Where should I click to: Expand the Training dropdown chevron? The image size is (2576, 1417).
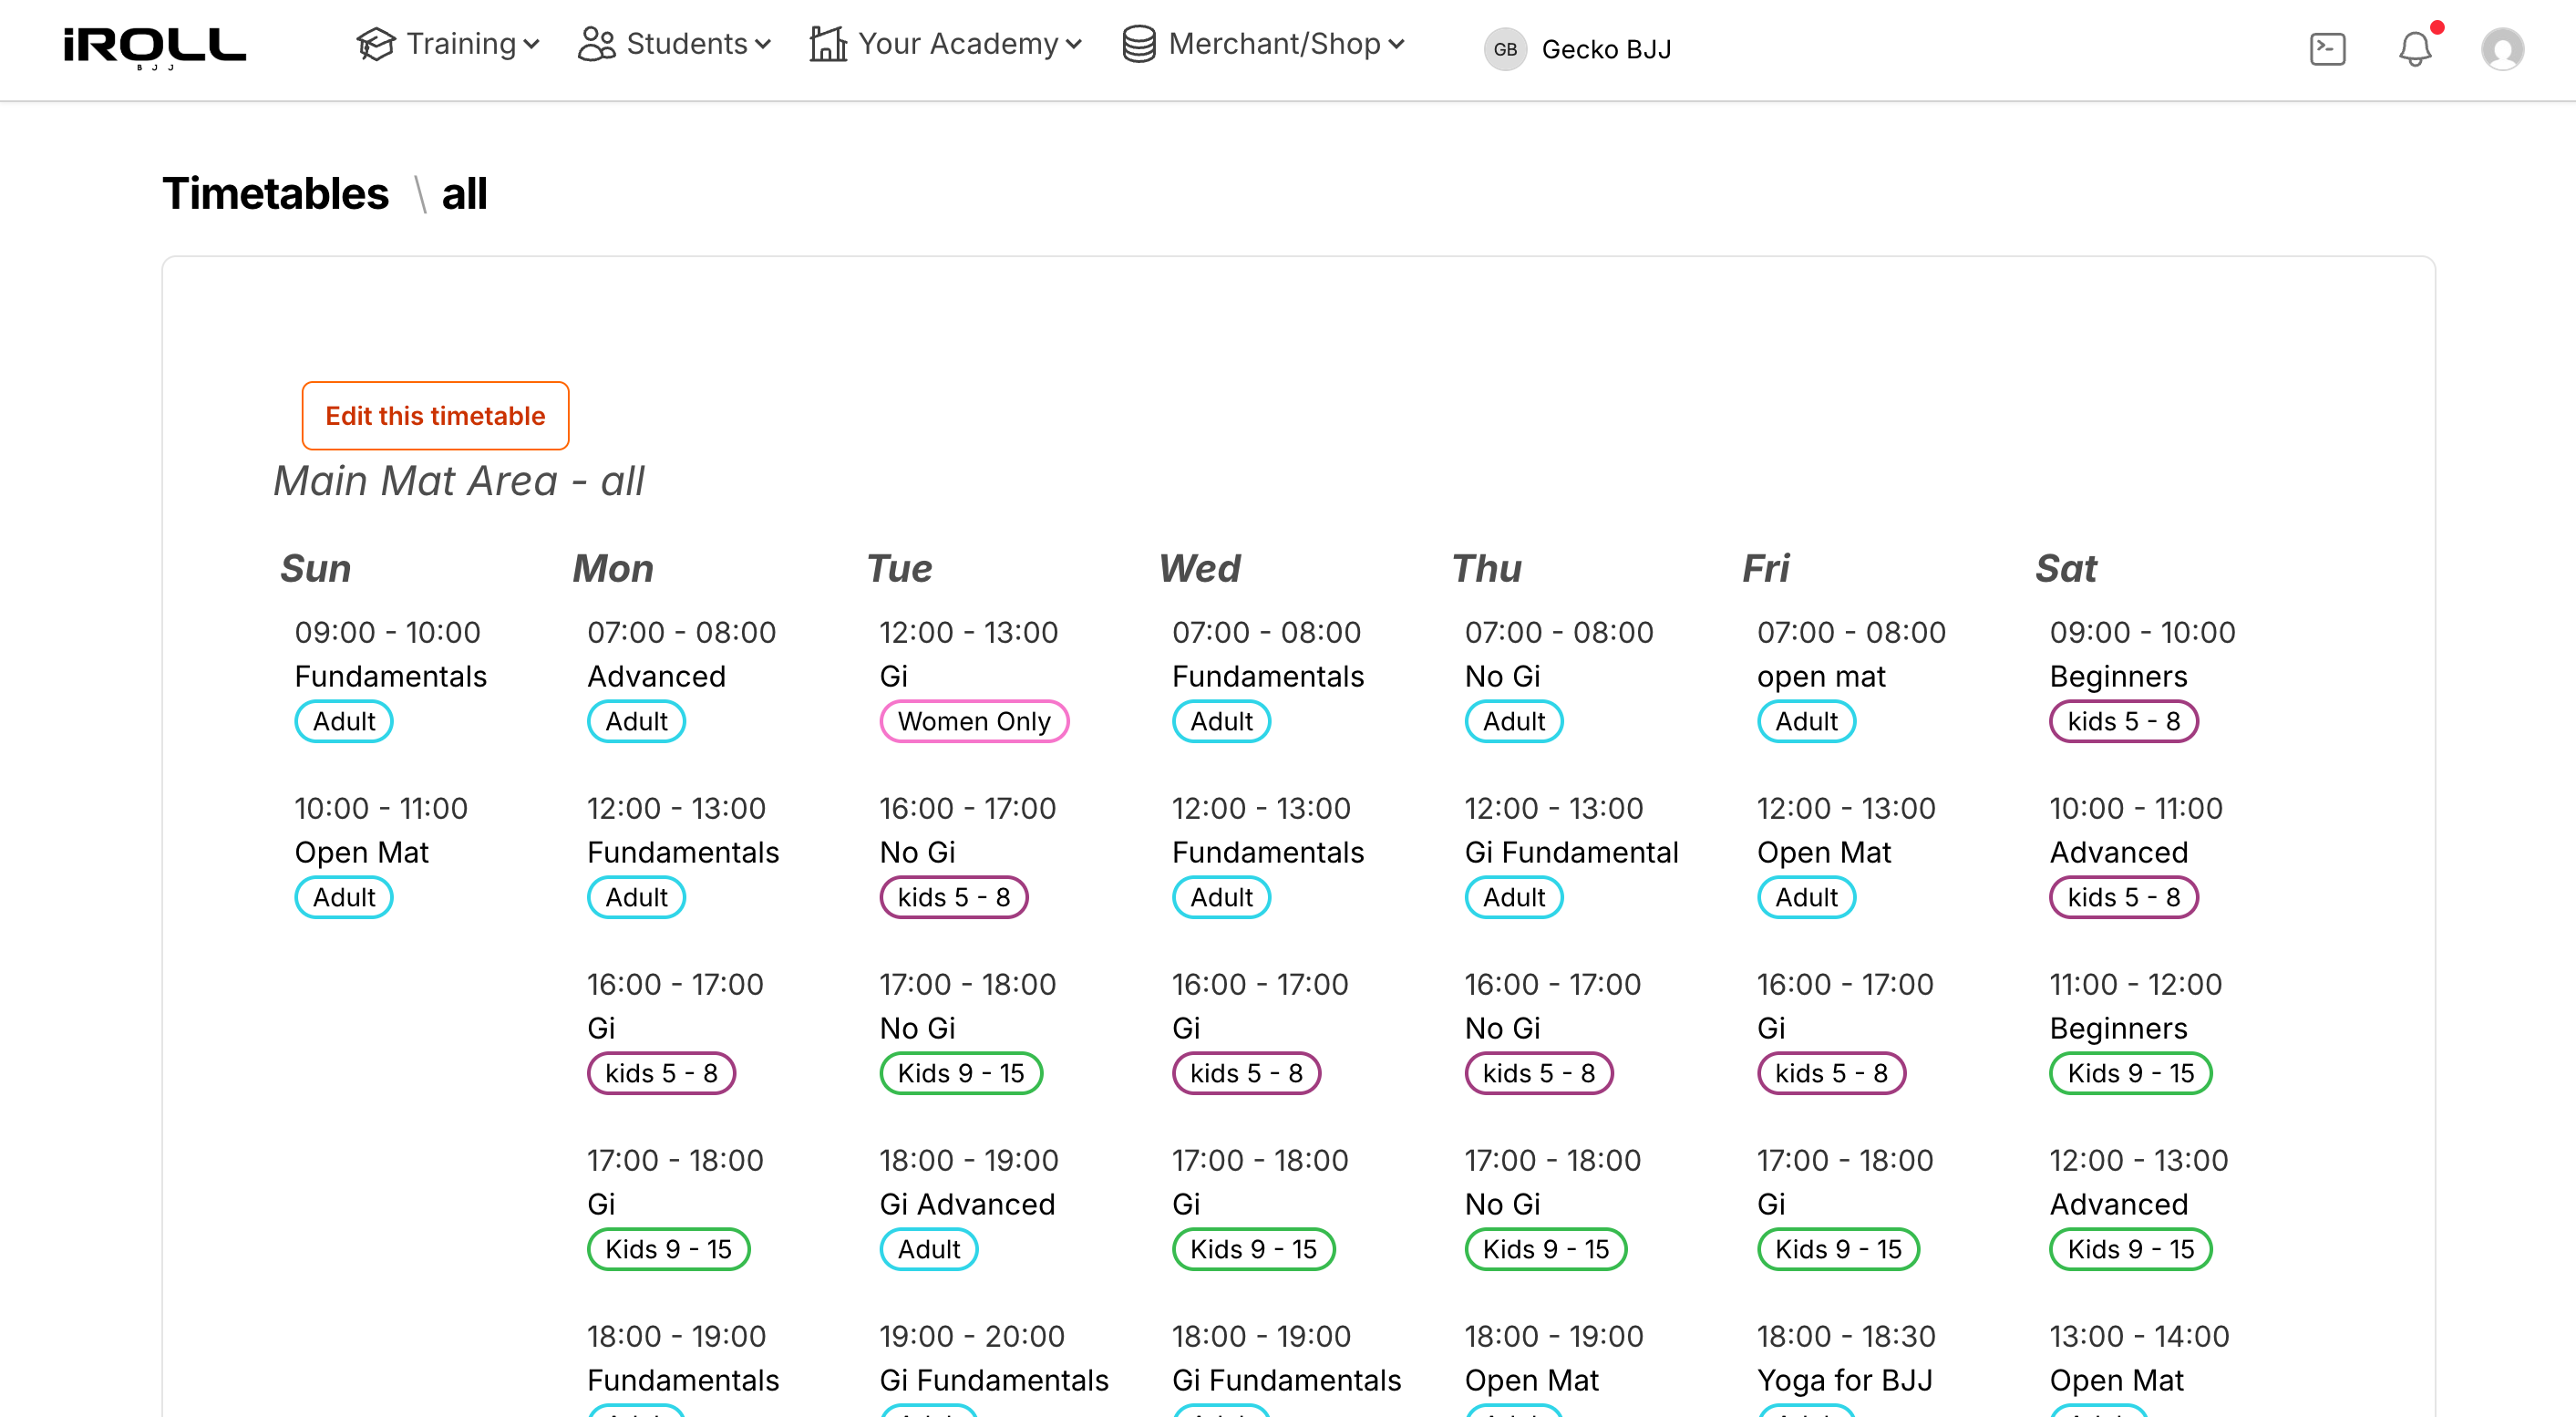coord(531,45)
